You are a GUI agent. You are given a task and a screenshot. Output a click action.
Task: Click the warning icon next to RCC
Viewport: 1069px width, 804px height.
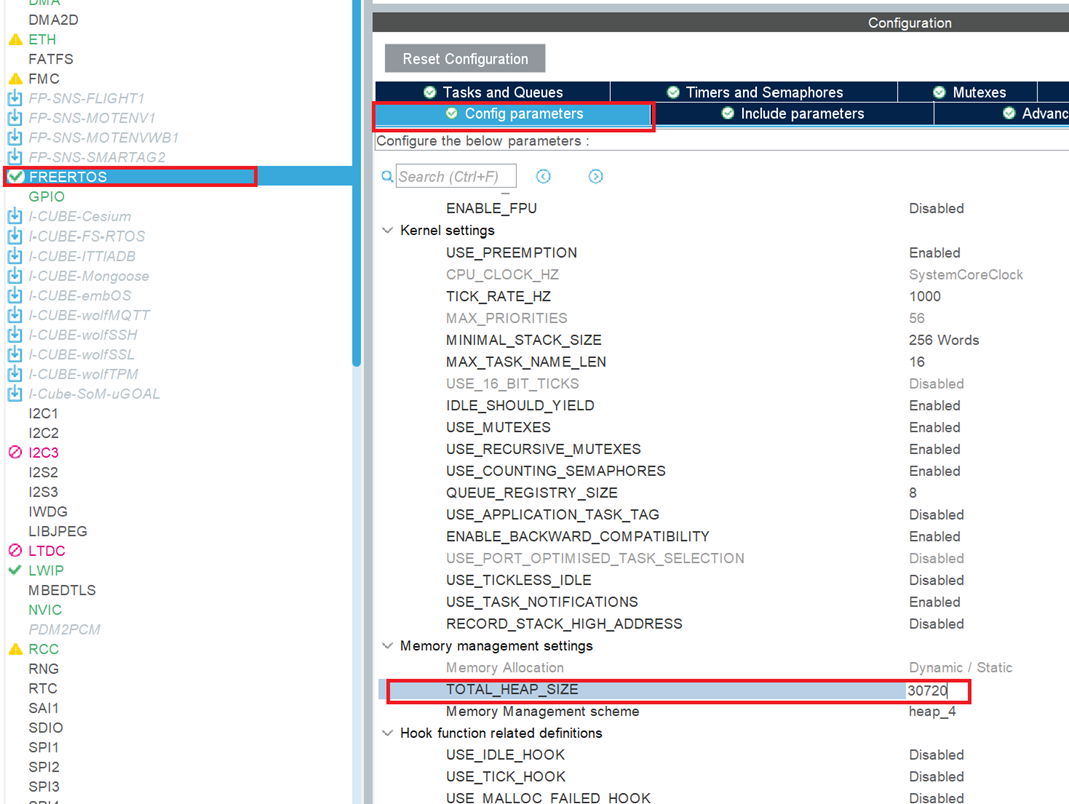point(14,649)
